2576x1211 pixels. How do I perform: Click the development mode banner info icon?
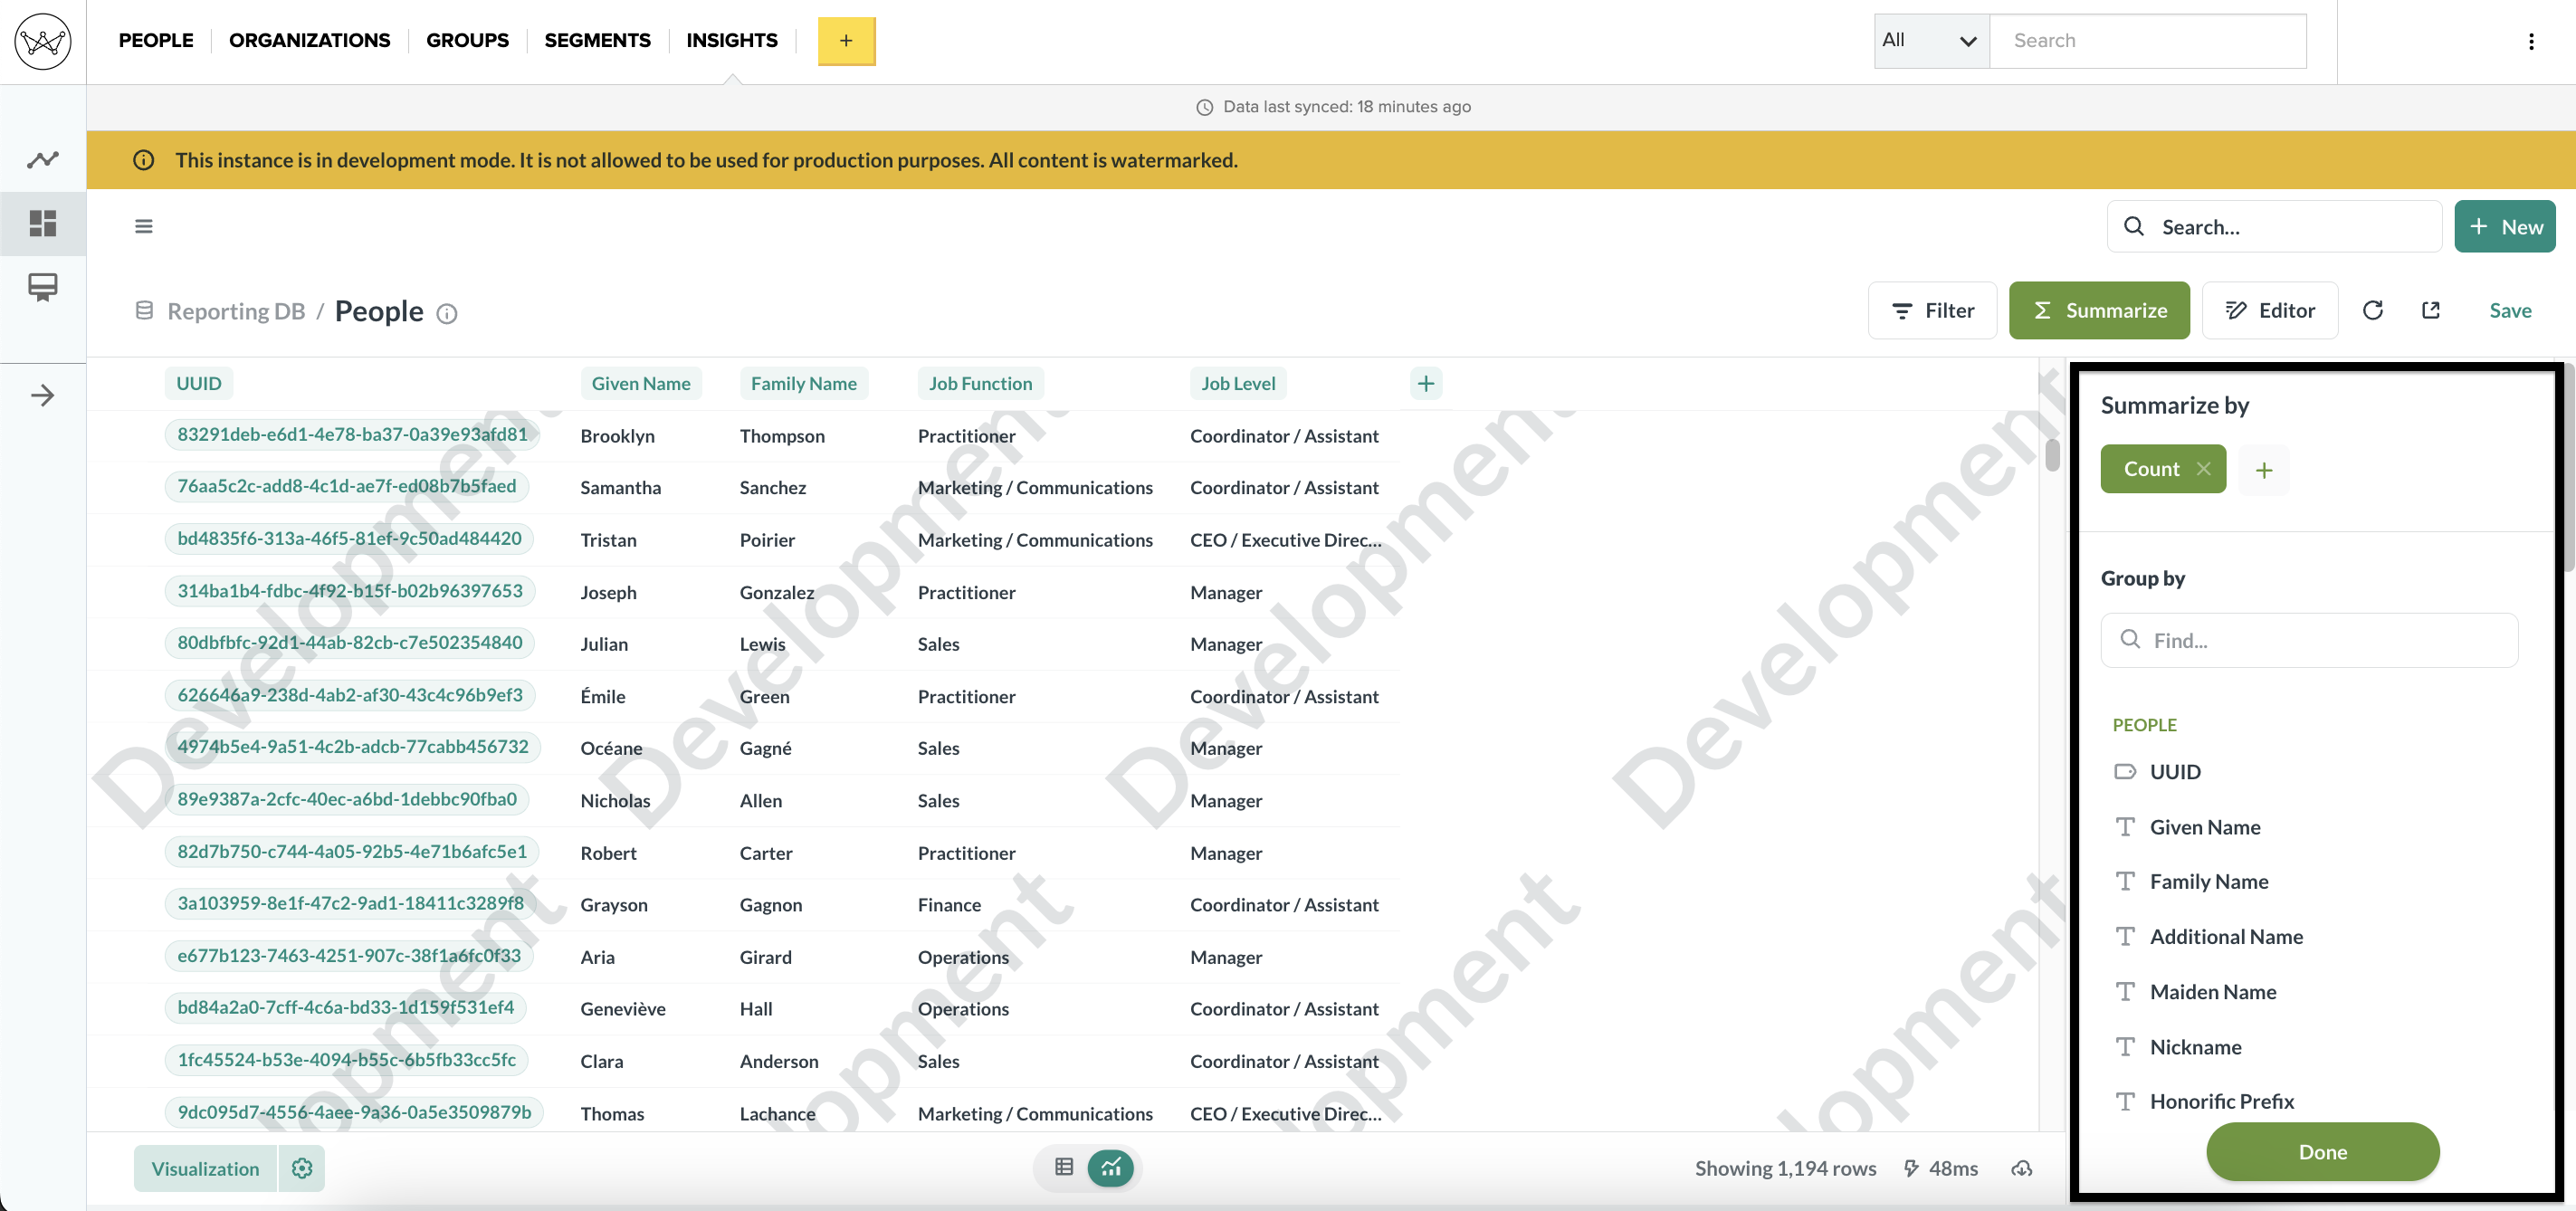point(144,160)
